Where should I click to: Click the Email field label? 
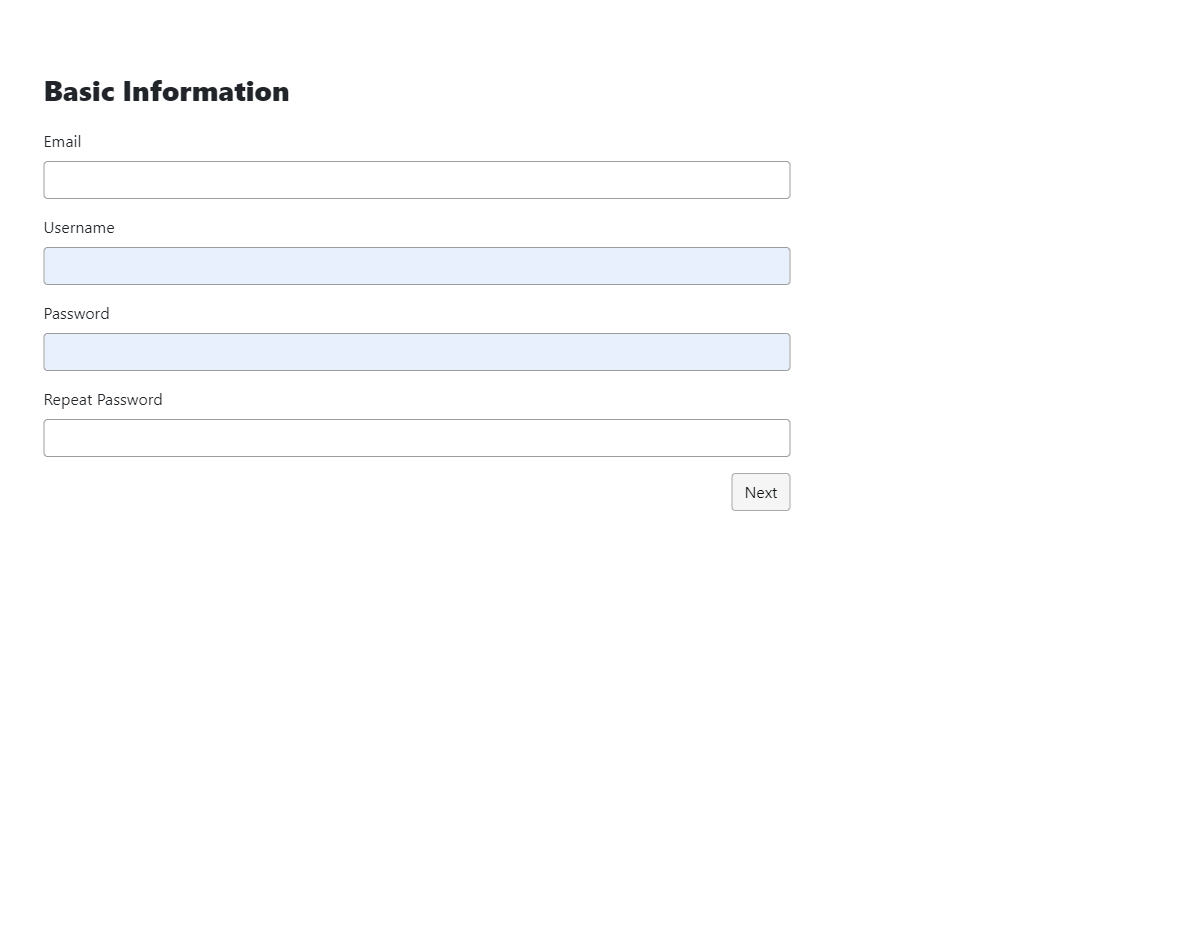click(x=62, y=142)
